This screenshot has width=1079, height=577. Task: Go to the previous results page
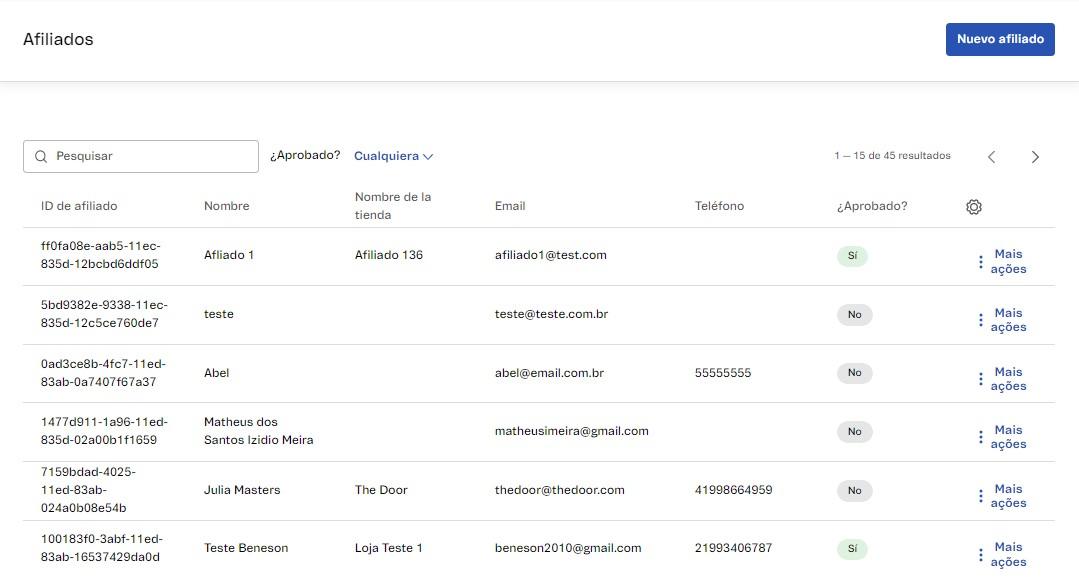tap(992, 157)
